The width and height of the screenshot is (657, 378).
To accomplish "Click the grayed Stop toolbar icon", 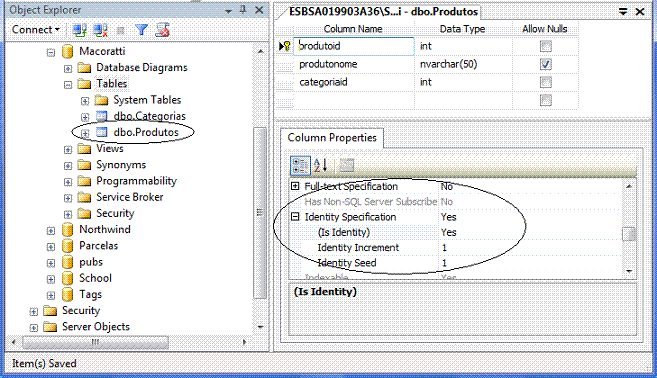I will (x=121, y=30).
